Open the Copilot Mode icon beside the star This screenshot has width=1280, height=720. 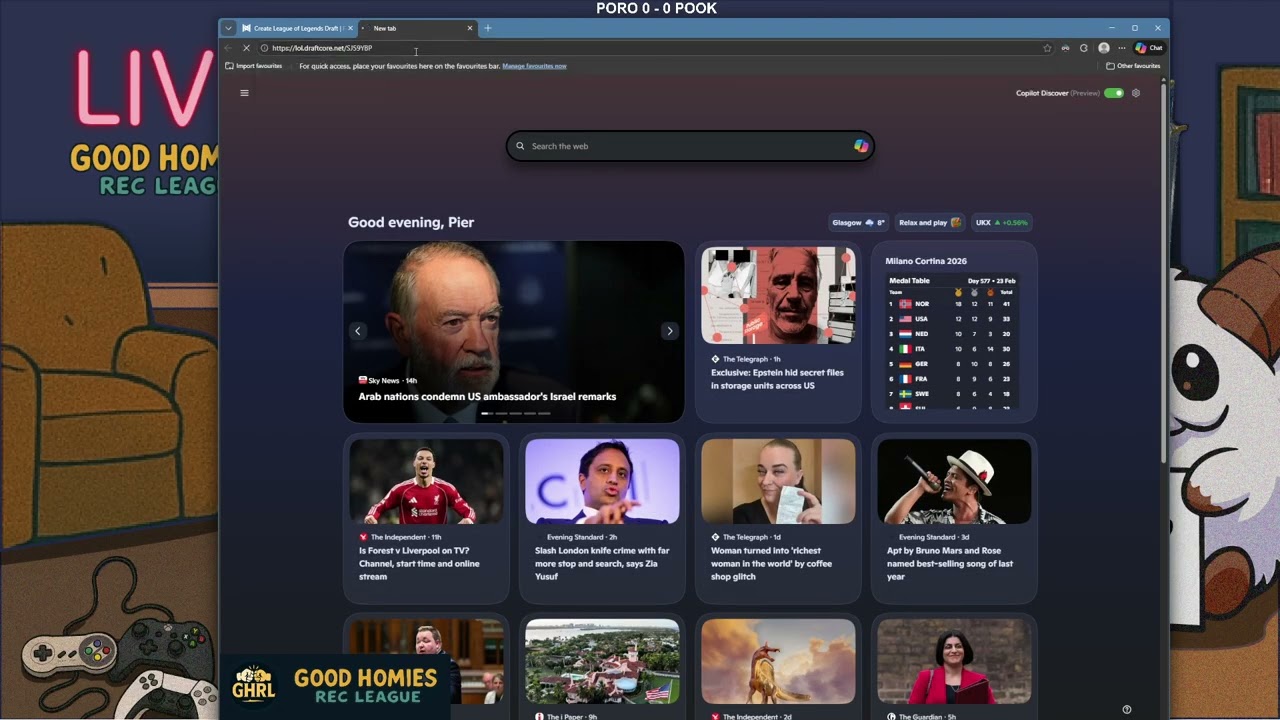click(x=1065, y=48)
